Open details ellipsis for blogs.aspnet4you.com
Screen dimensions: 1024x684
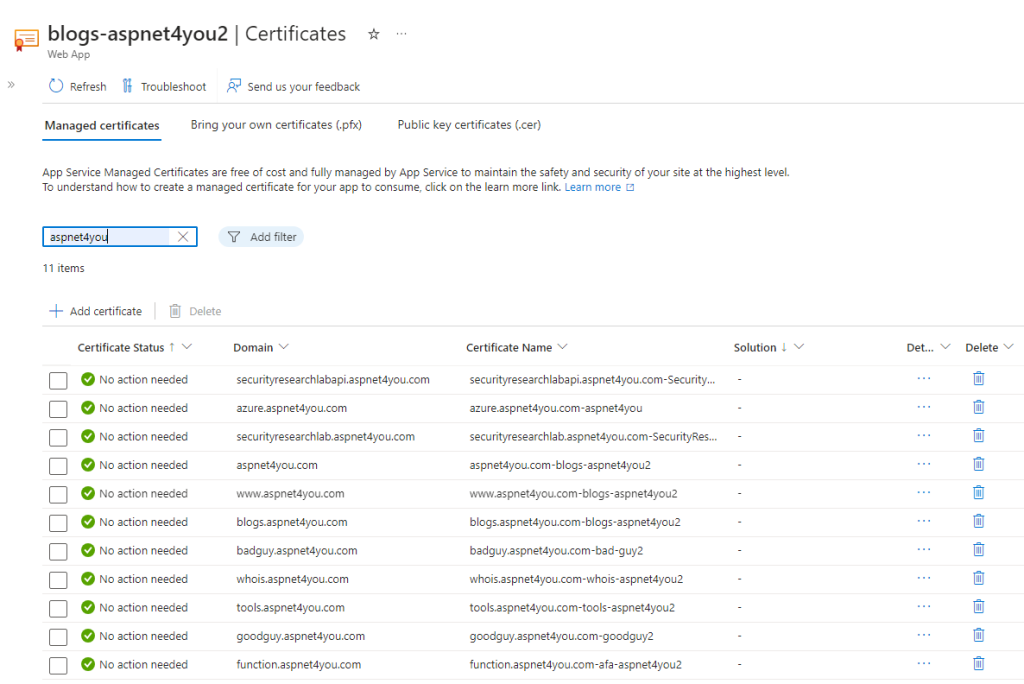[923, 521]
